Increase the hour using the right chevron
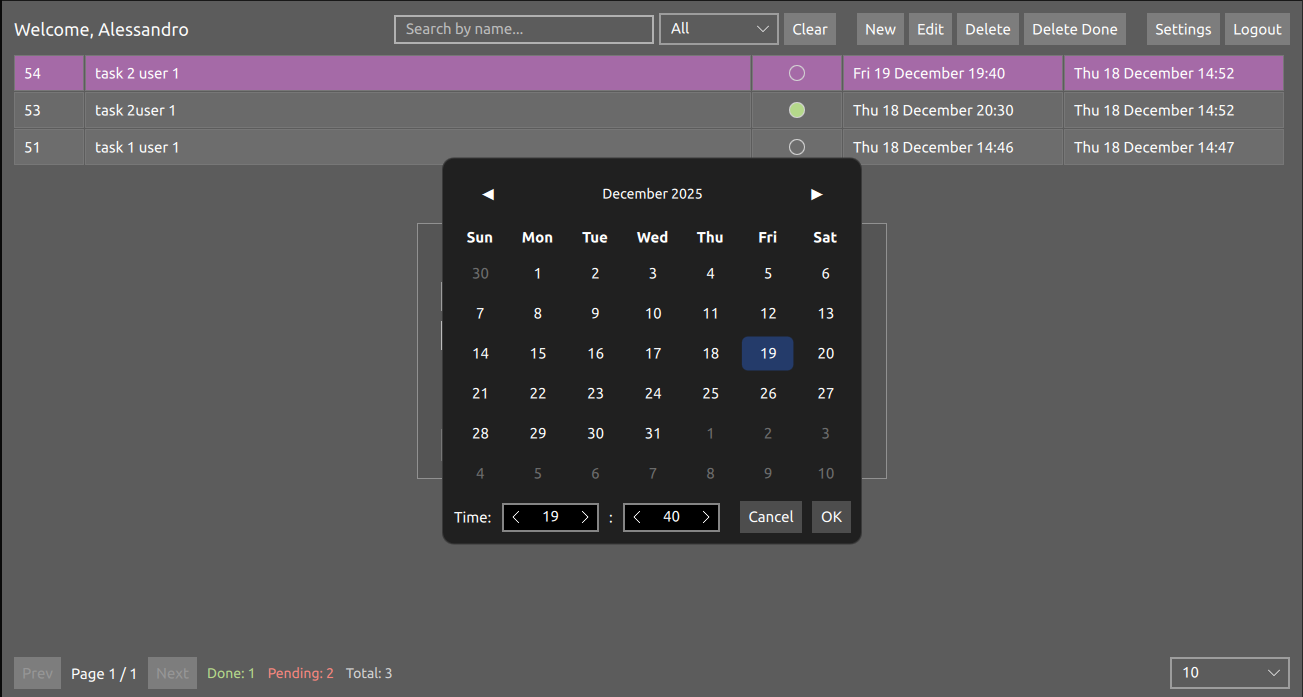 click(585, 517)
